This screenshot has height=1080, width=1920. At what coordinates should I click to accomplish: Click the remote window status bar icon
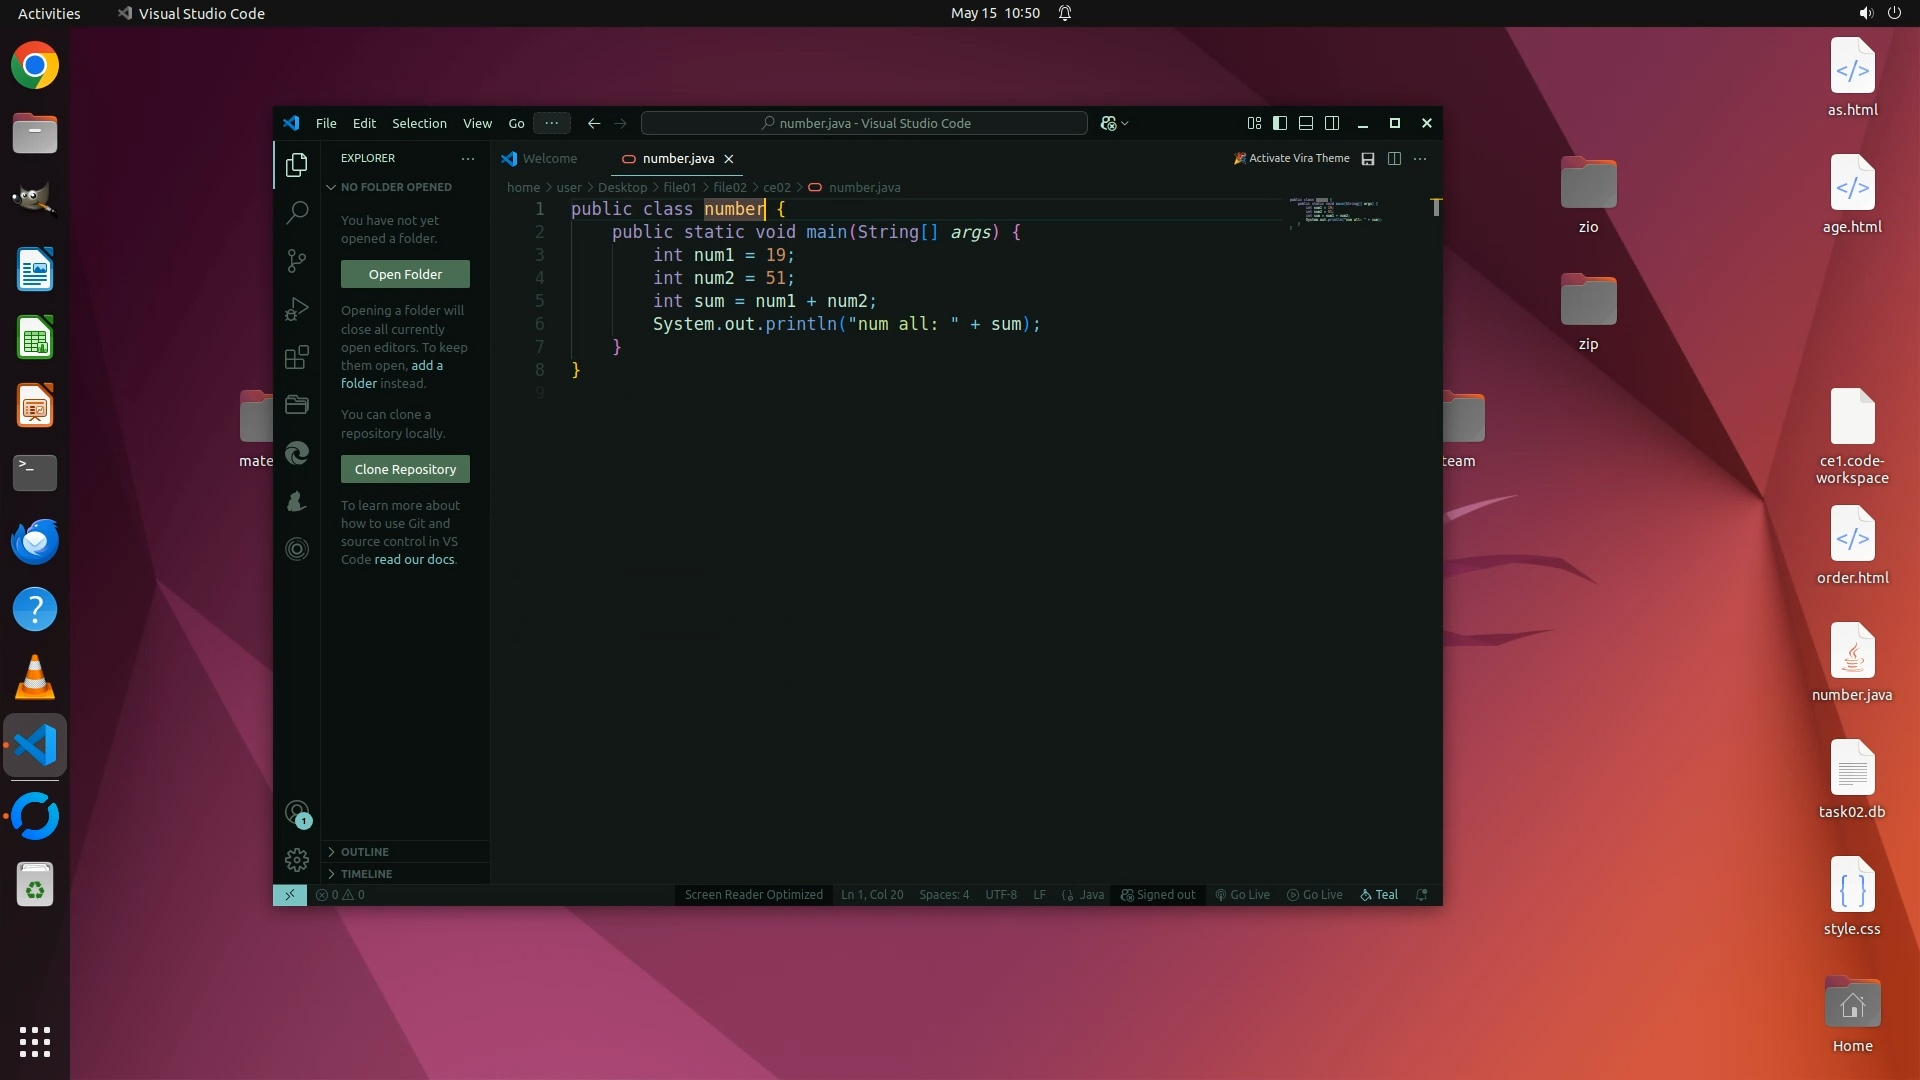[290, 895]
